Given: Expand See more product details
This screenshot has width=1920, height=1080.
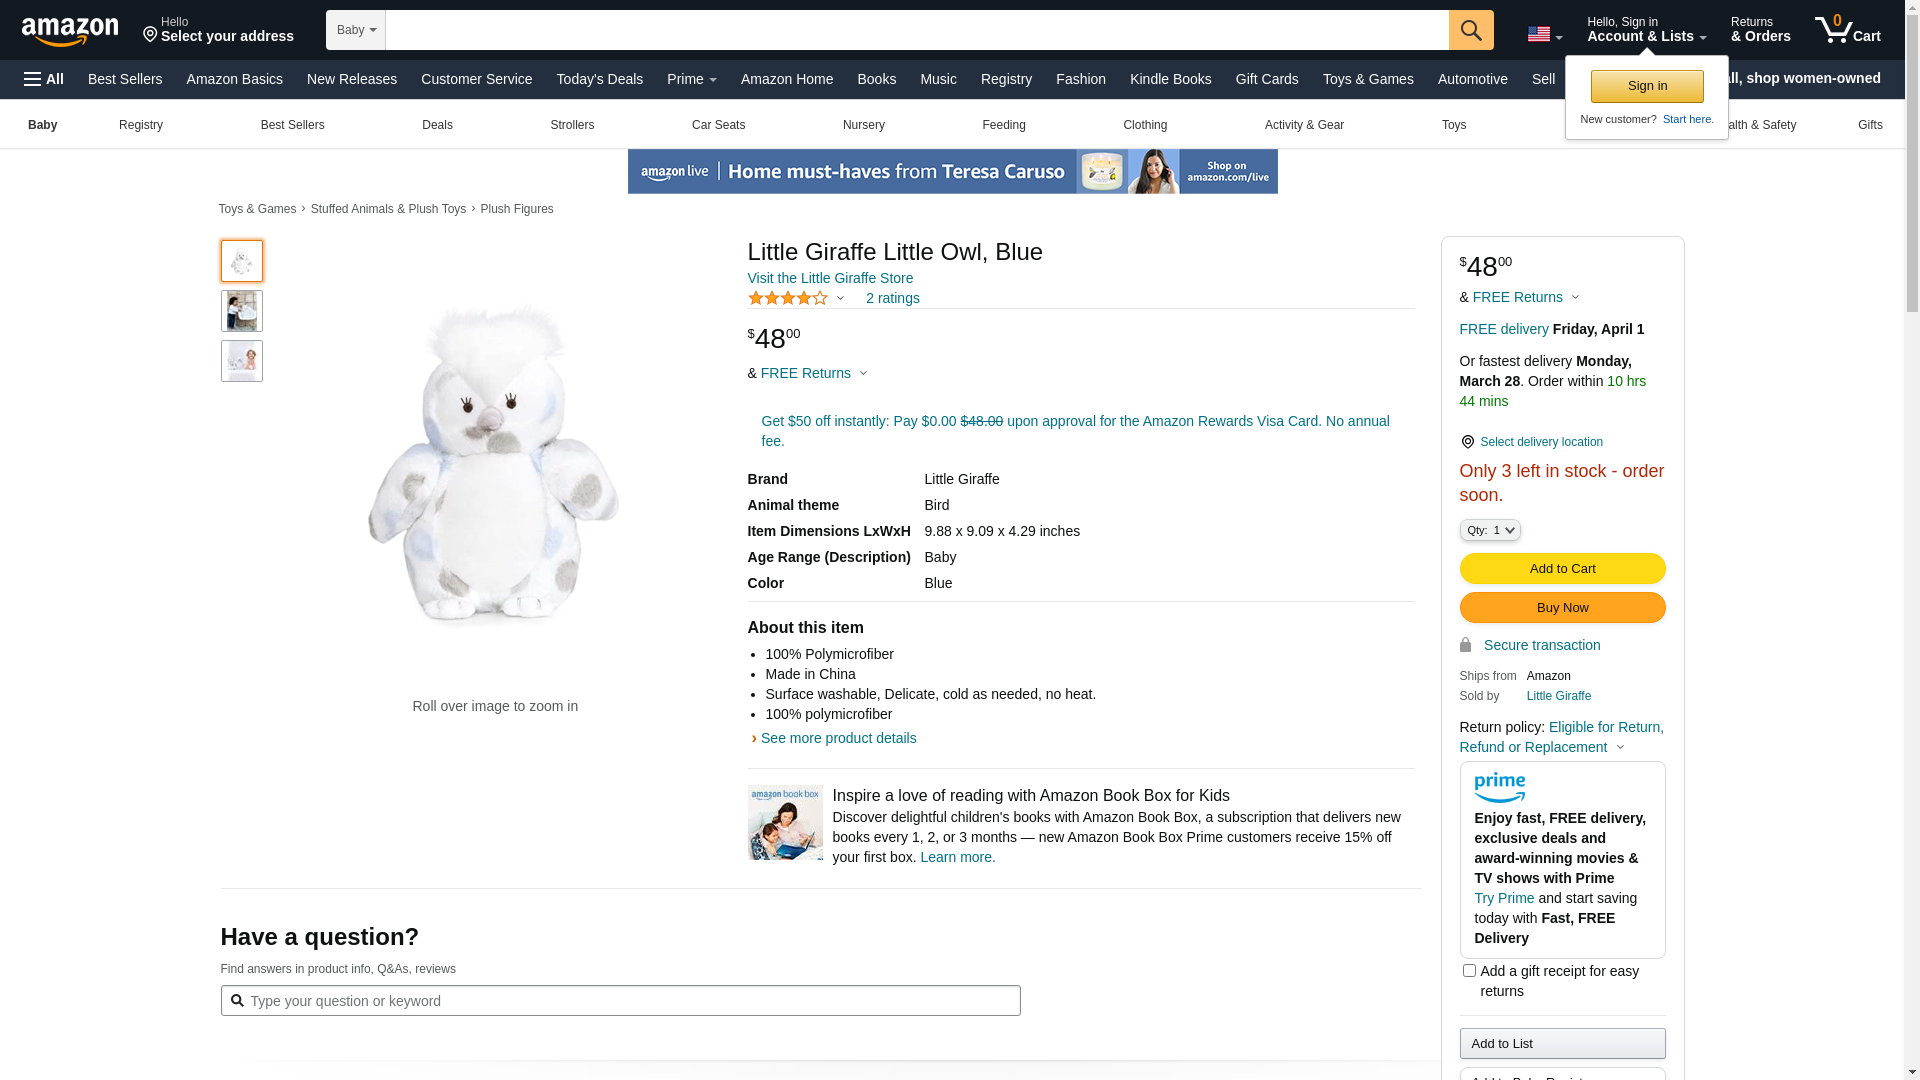Looking at the screenshot, I should 838,738.
